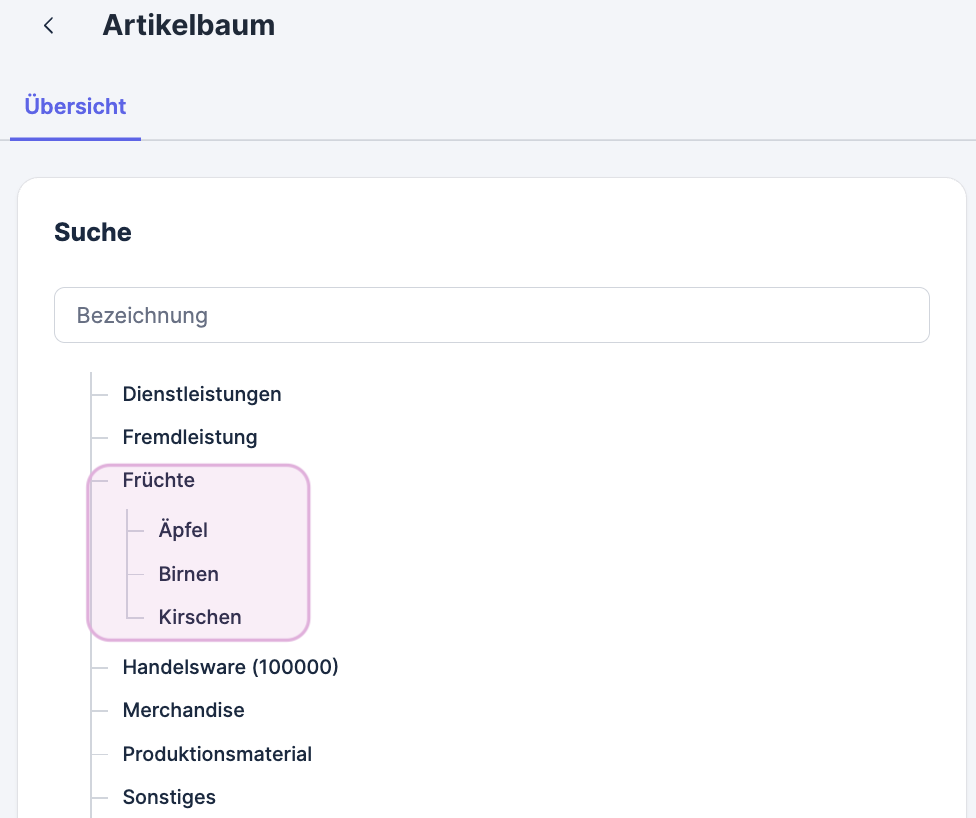Click the Suche section heading
Viewport: 976px width, 818px height.
93,233
